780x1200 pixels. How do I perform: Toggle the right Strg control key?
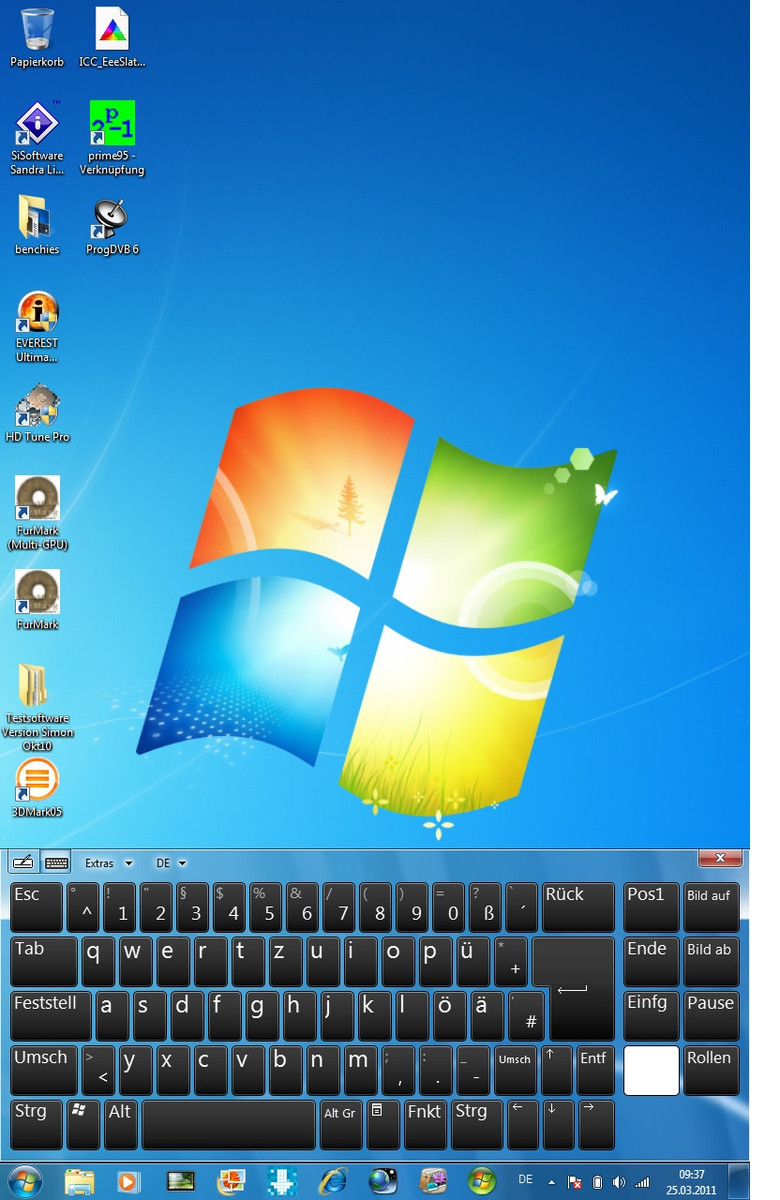(x=477, y=1125)
